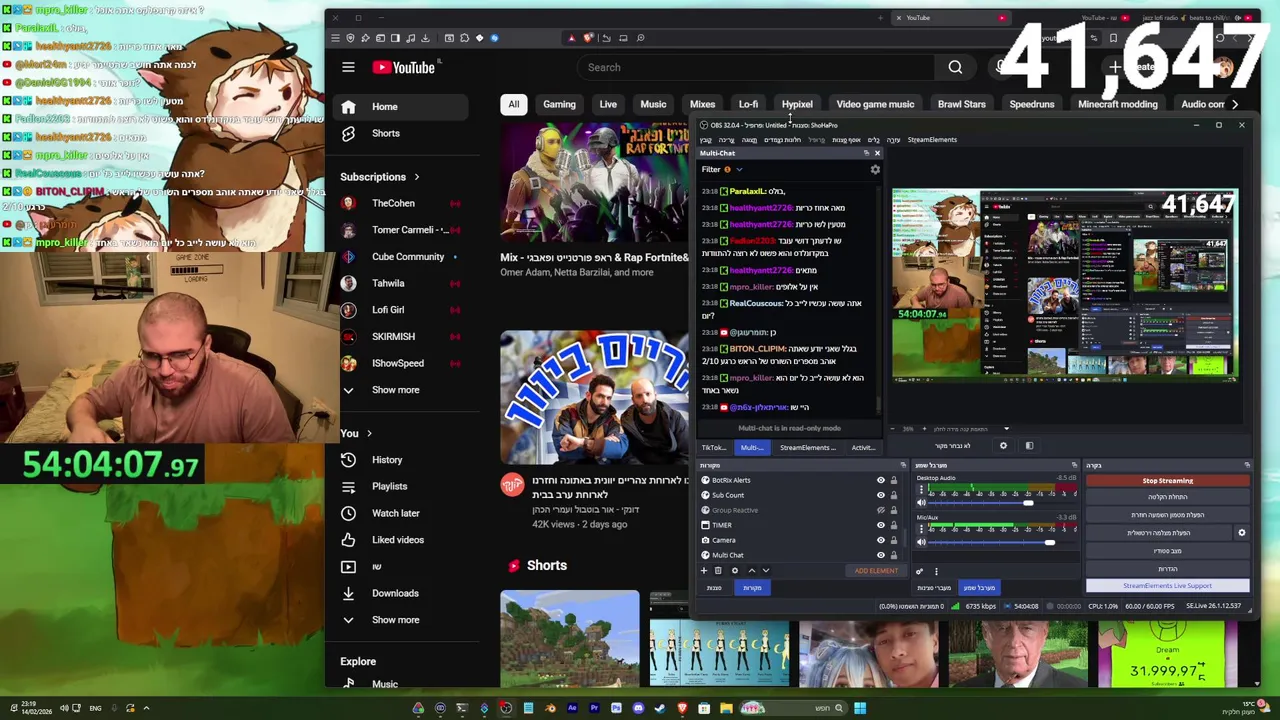Add a source with OBS plus icon
This screenshot has width=1280, height=720.
(x=704, y=571)
